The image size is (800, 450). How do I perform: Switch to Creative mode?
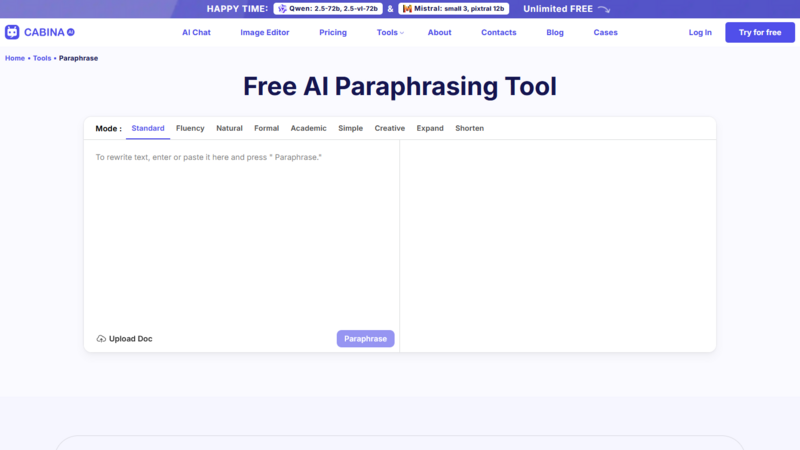390,128
